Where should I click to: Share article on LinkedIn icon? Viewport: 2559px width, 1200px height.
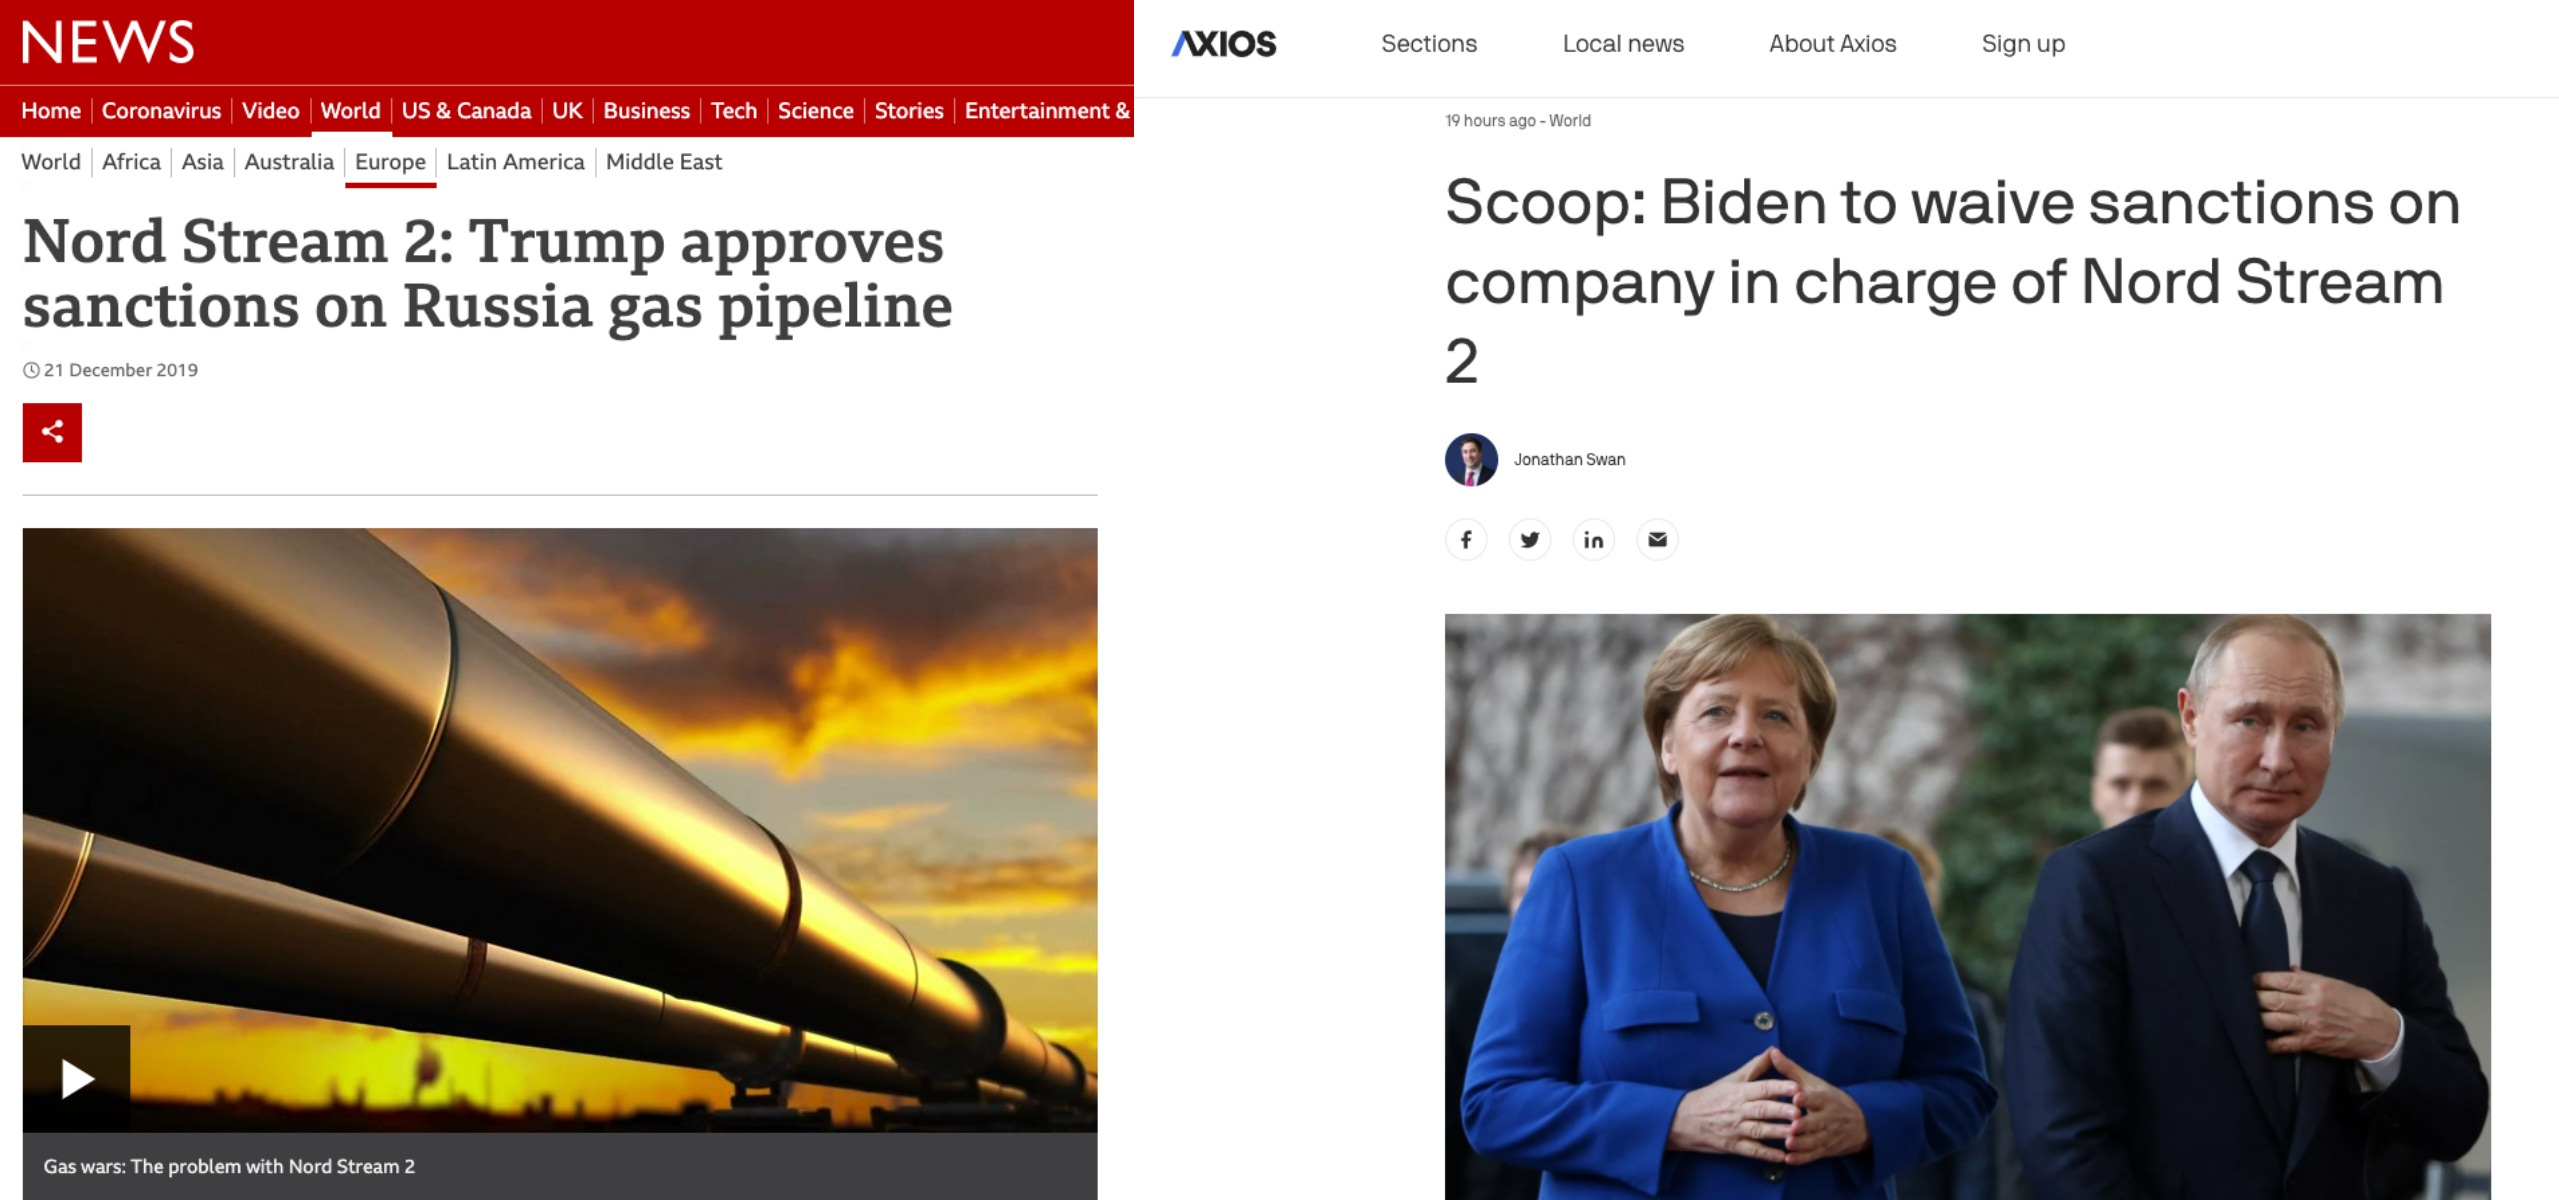coord(1594,540)
